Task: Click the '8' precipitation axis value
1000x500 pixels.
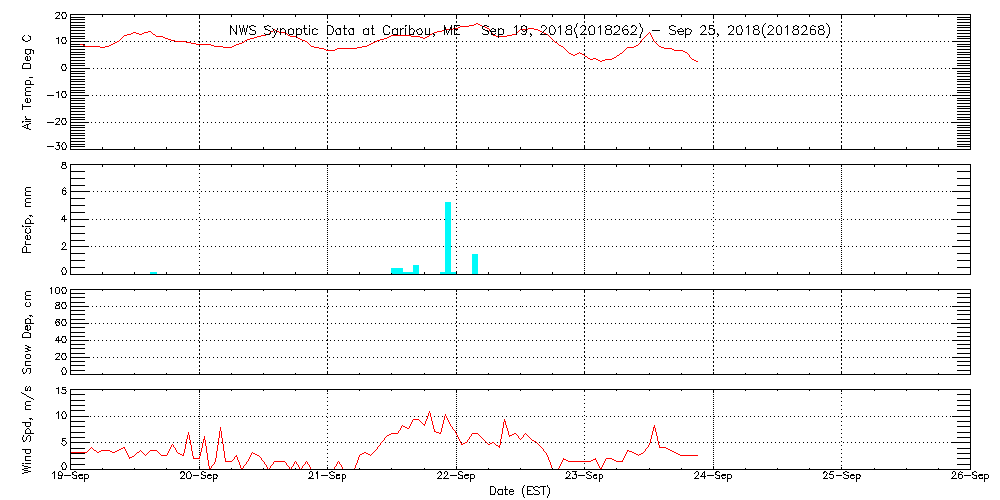Action: coord(64,166)
